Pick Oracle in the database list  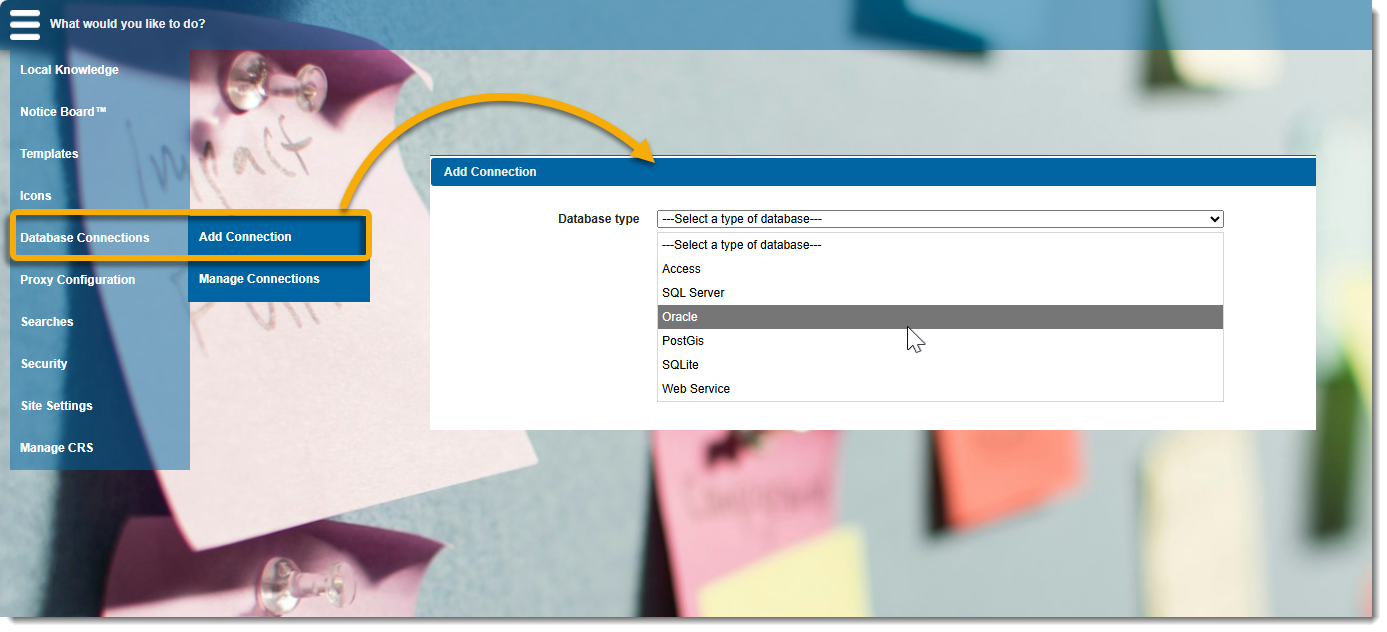point(680,317)
